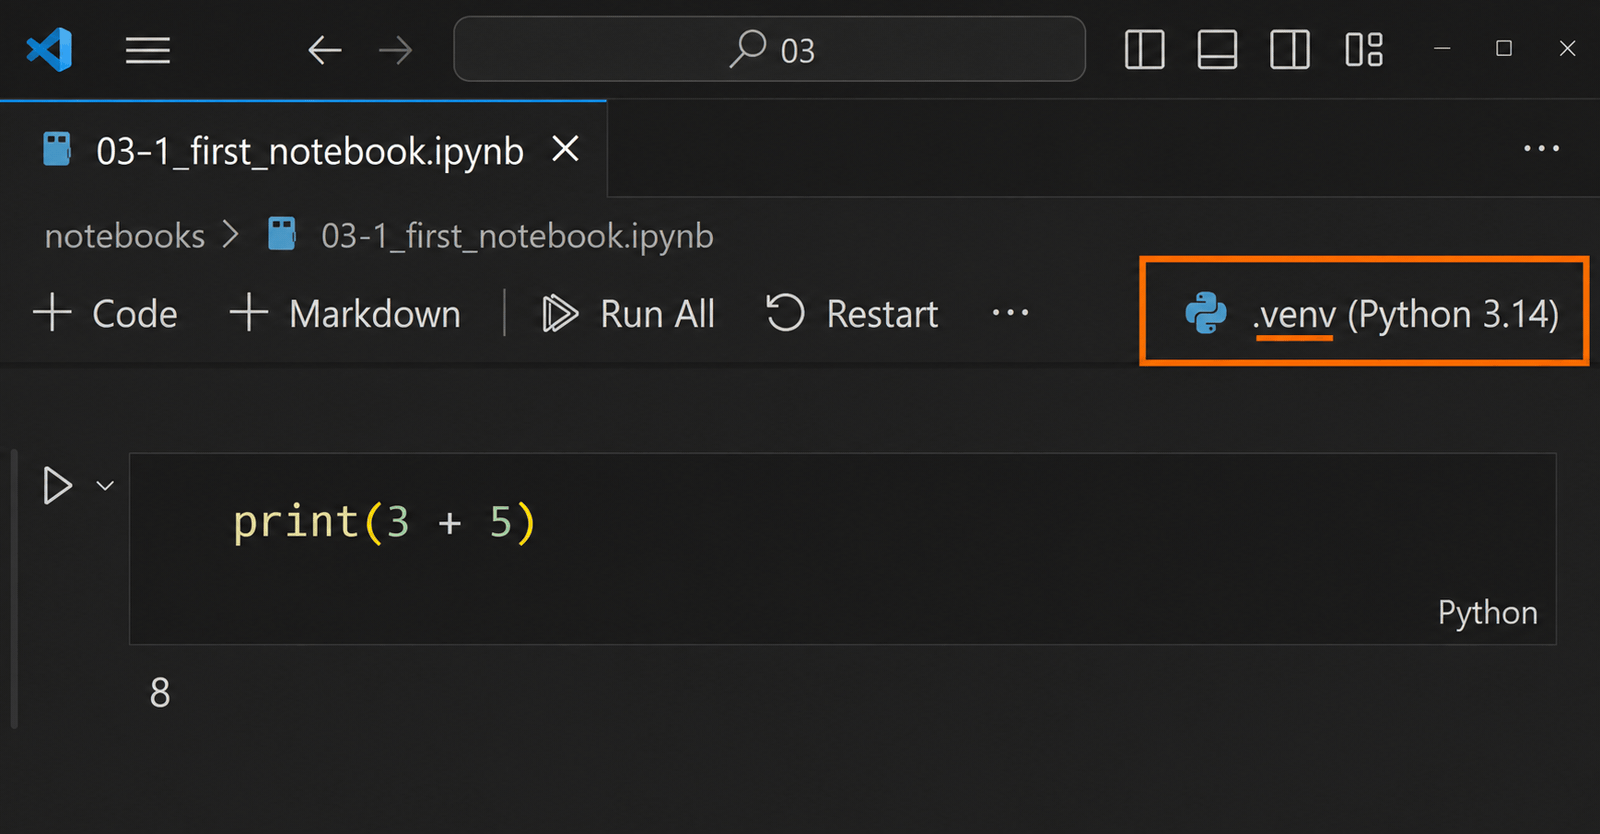Add a new Markdown cell

[345, 314]
